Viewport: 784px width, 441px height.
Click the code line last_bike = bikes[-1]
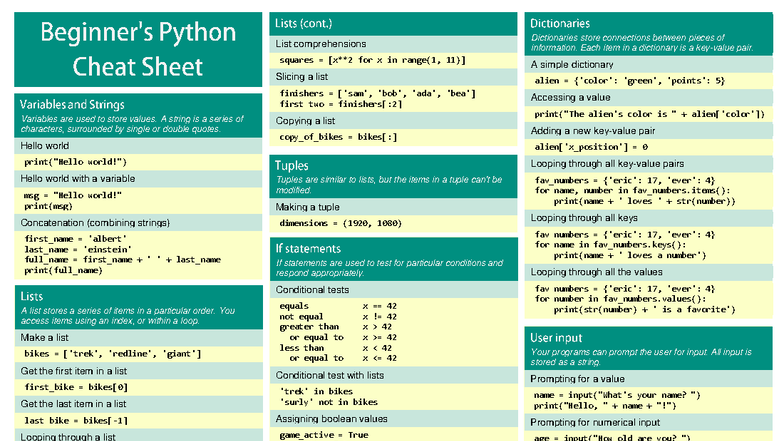point(76,420)
